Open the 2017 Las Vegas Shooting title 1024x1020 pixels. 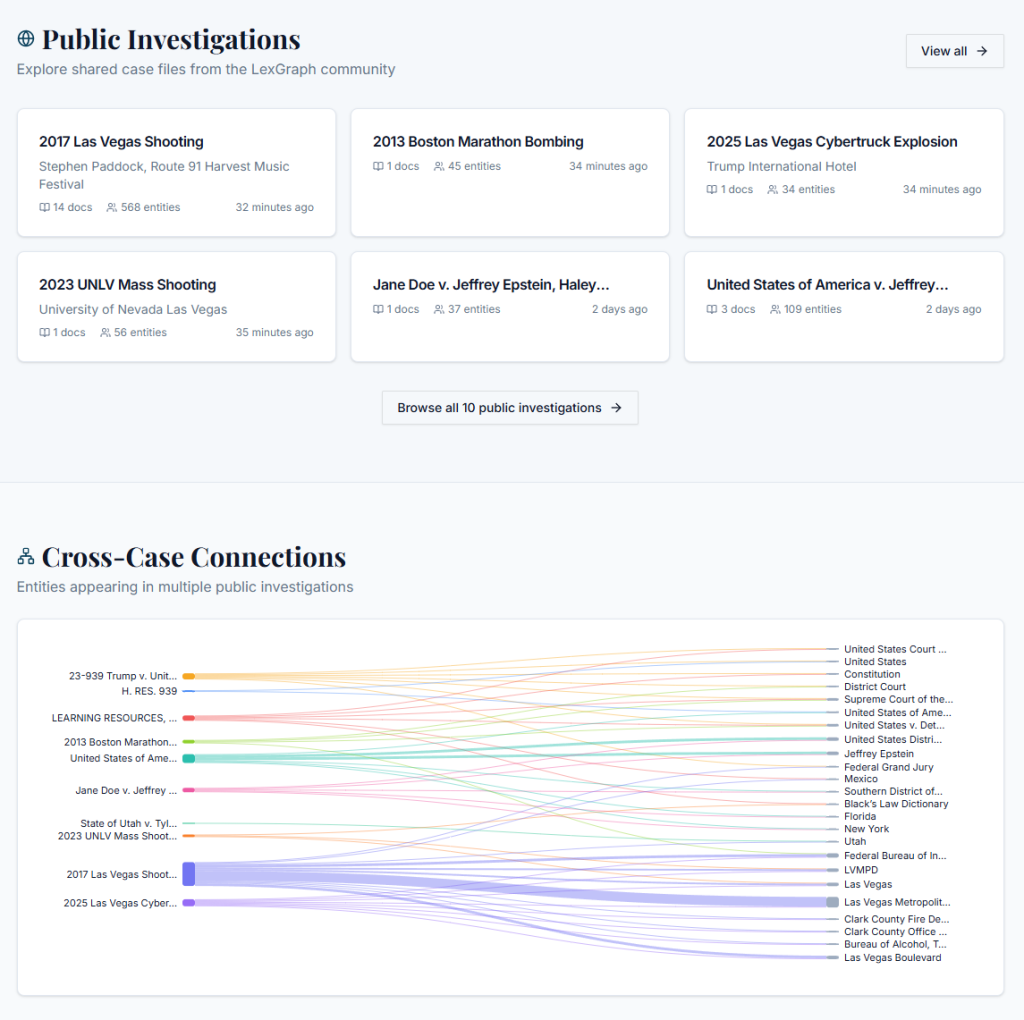tap(121, 142)
